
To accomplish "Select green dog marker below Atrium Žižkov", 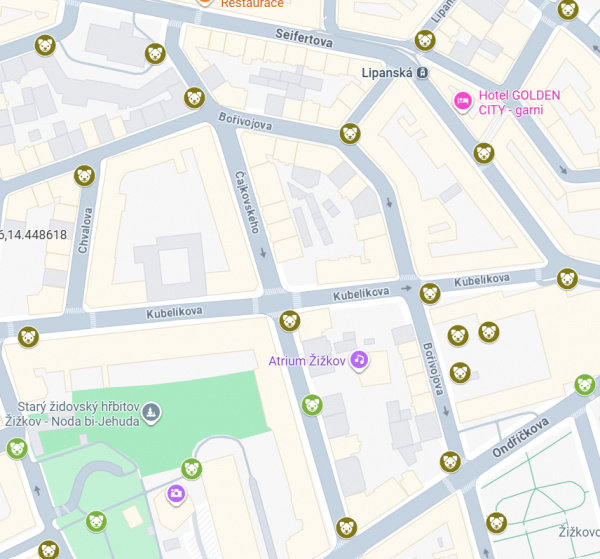I will pyautogui.click(x=312, y=405).
